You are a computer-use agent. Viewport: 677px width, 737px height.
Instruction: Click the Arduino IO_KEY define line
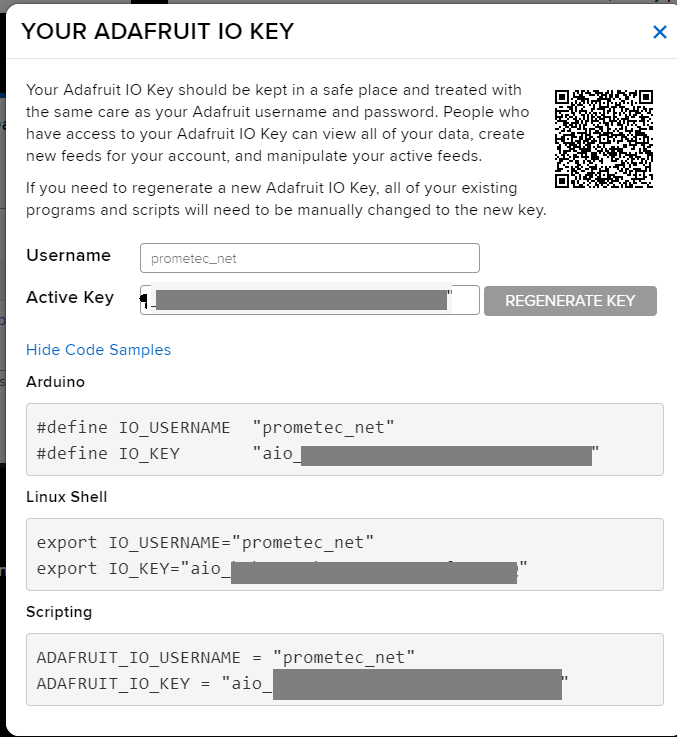point(317,454)
